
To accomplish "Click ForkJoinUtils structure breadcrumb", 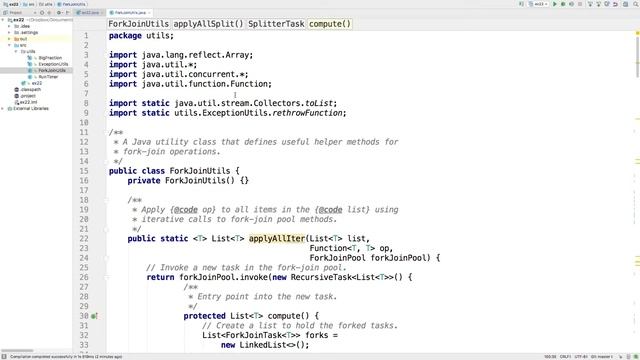I will tap(138, 24).
